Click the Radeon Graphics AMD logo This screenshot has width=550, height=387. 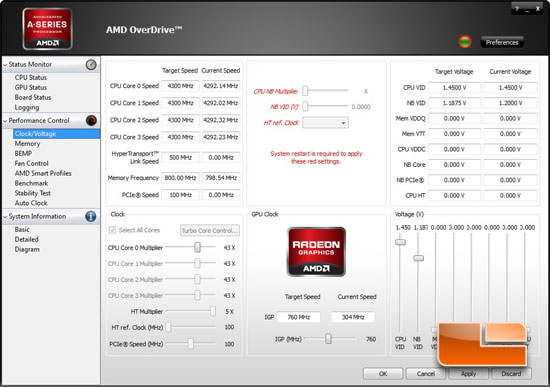click(x=316, y=252)
